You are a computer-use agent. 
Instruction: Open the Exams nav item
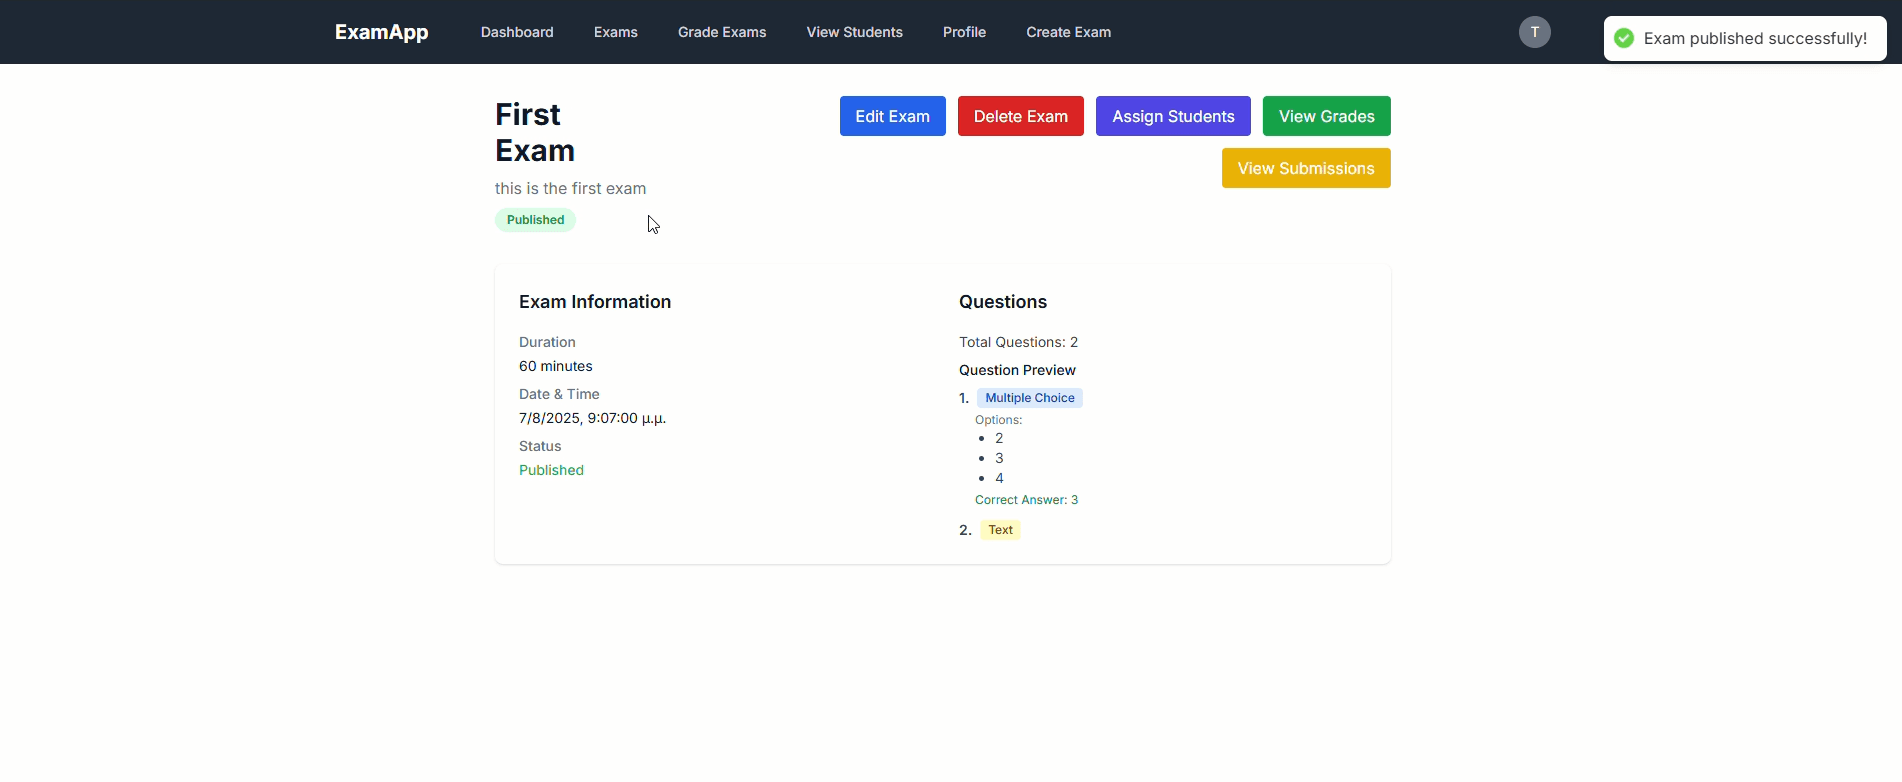[x=616, y=32]
